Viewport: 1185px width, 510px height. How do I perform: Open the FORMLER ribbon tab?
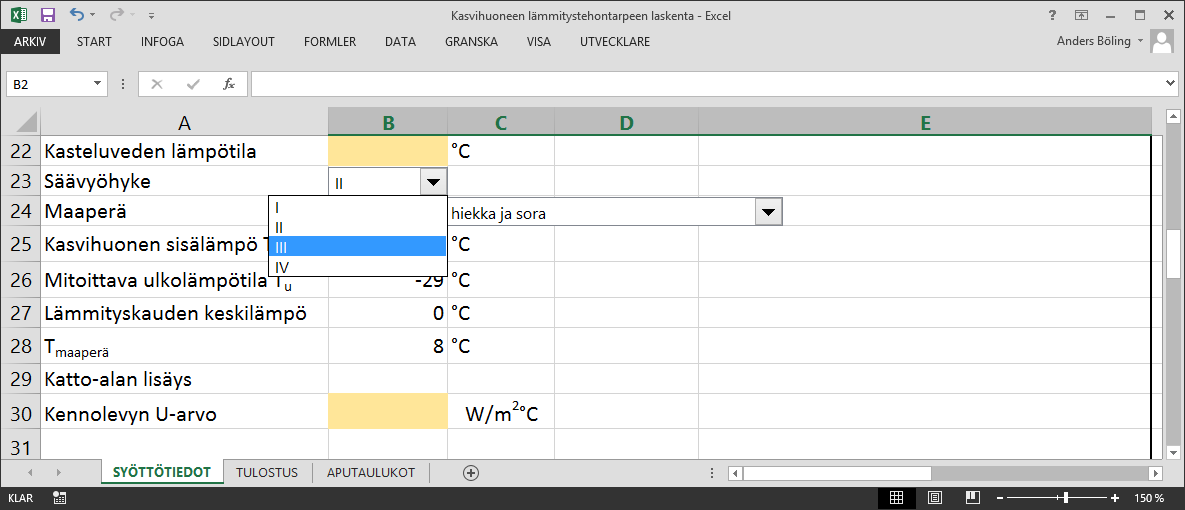[330, 42]
